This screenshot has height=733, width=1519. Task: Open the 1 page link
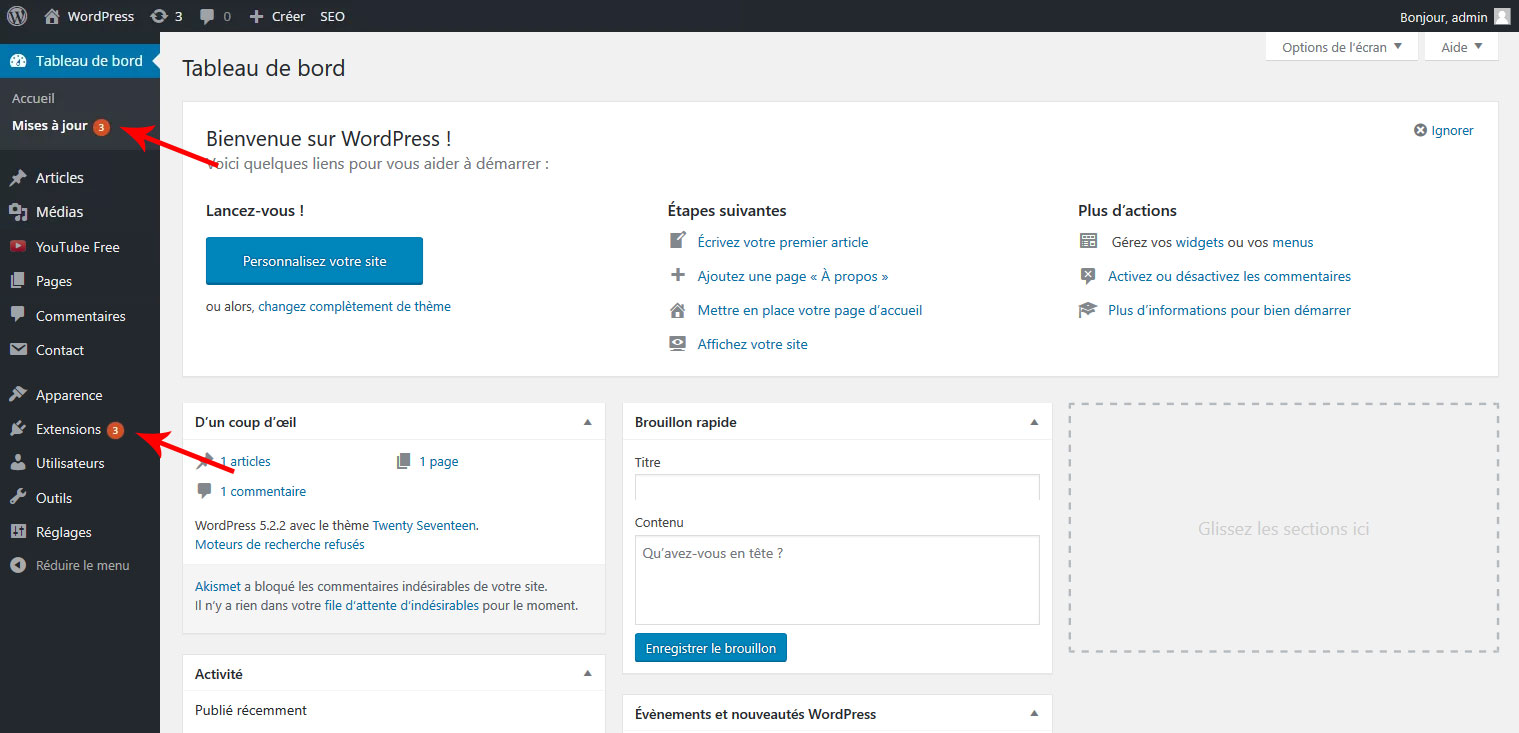438,461
